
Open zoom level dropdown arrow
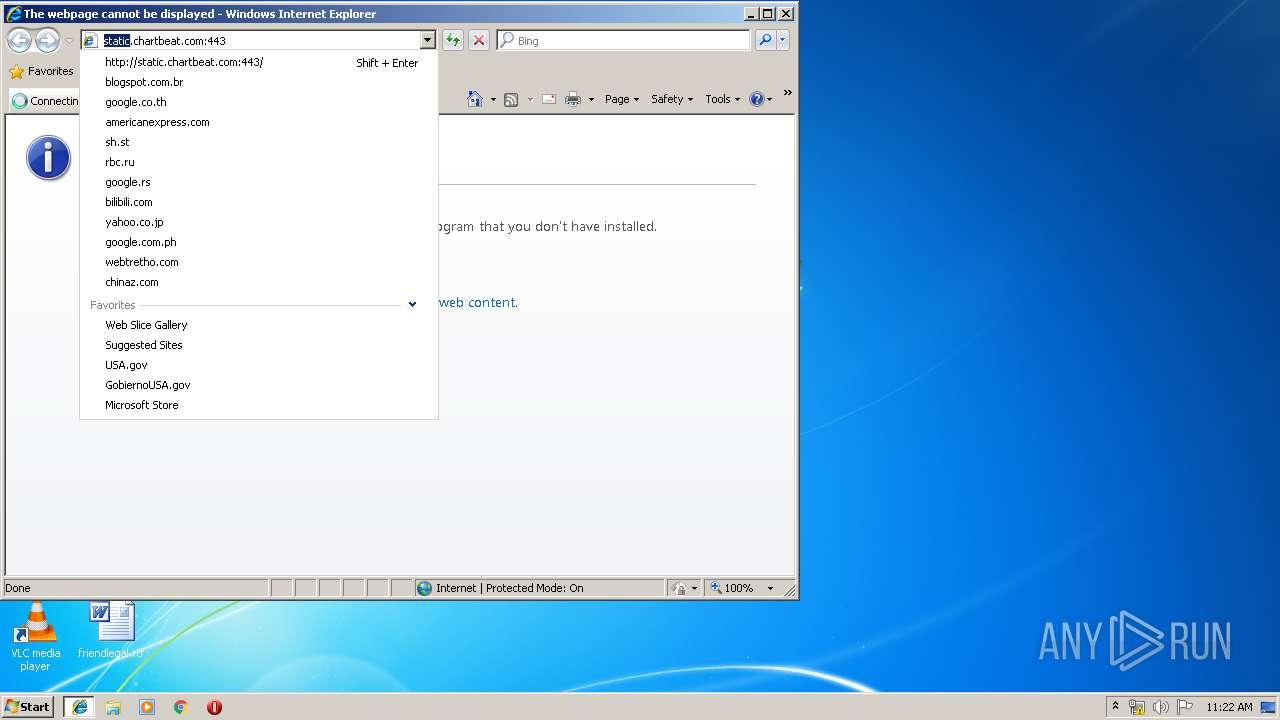(771, 588)
